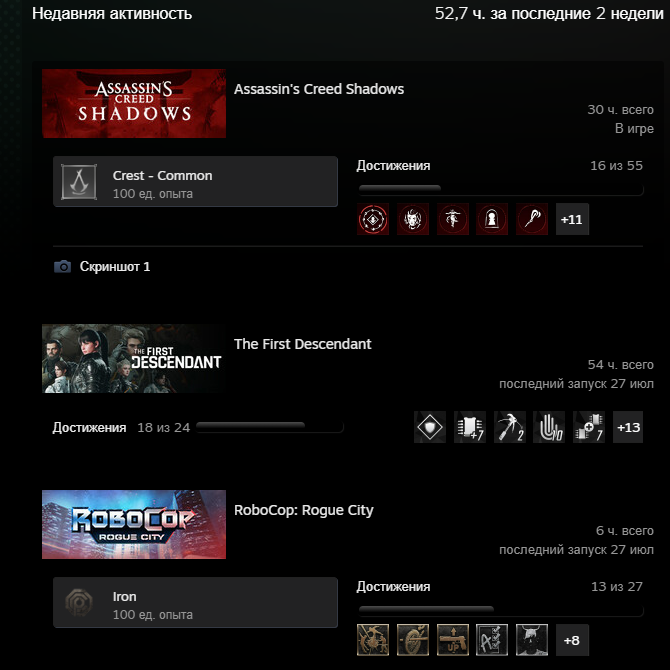Open the shield diamond achievement in First Descendant

coord(430,427)
